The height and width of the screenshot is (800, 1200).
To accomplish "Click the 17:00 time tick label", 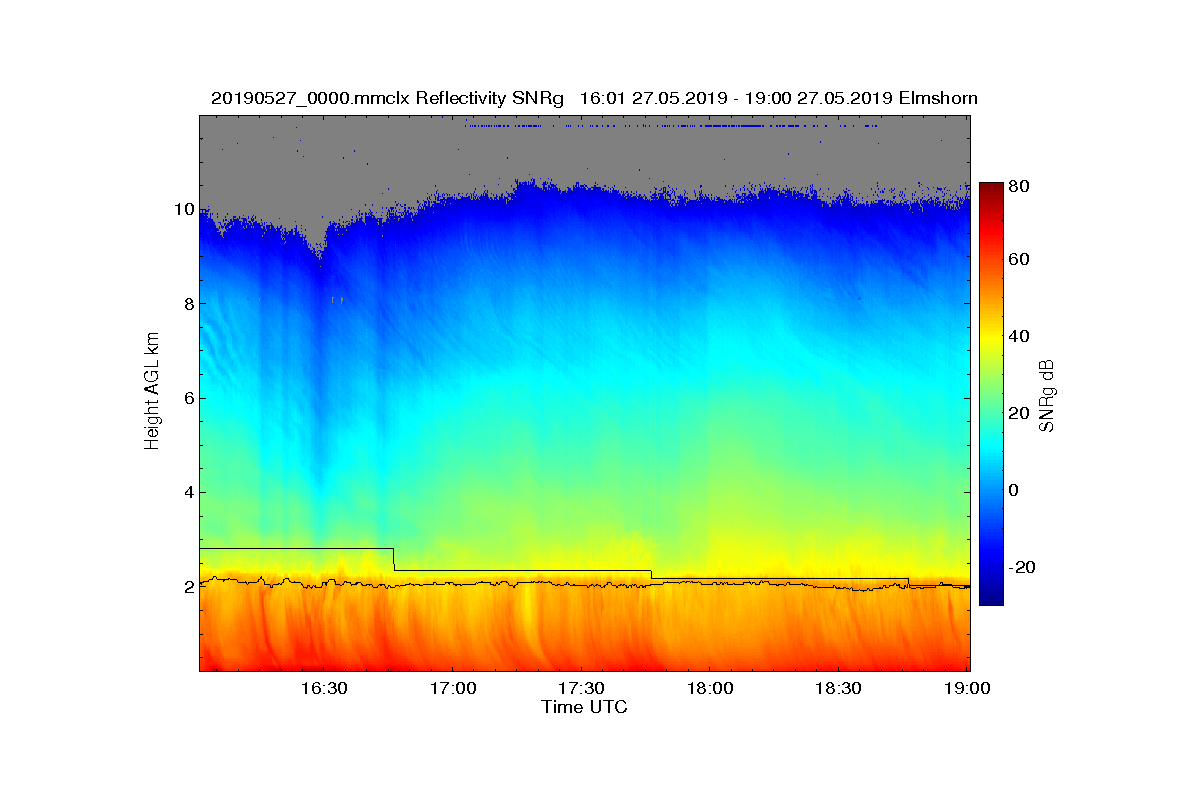I will pos(452,689).
